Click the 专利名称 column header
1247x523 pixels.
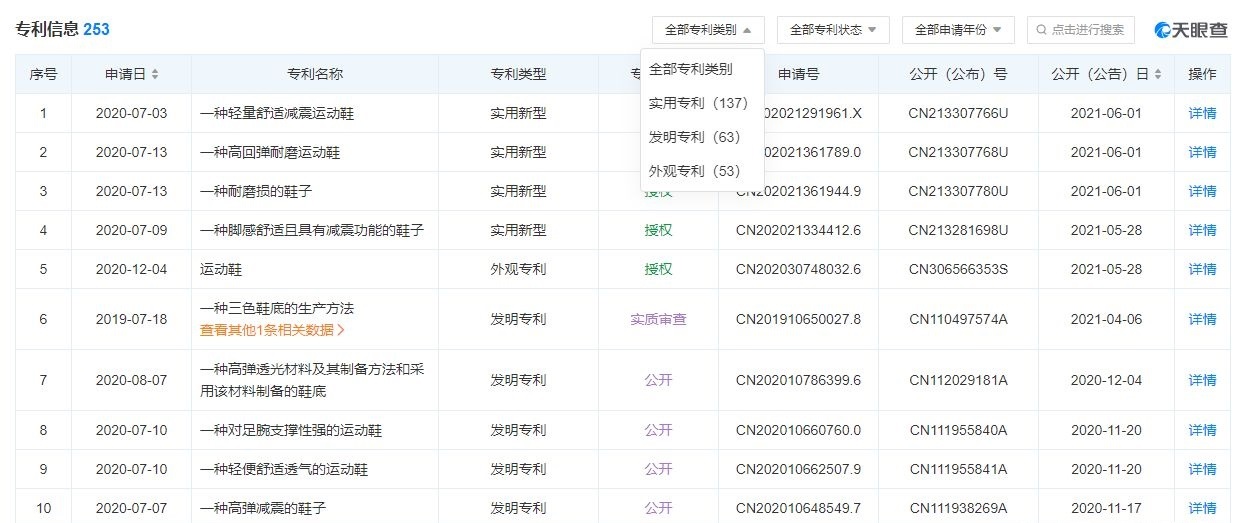click(315, 74)
